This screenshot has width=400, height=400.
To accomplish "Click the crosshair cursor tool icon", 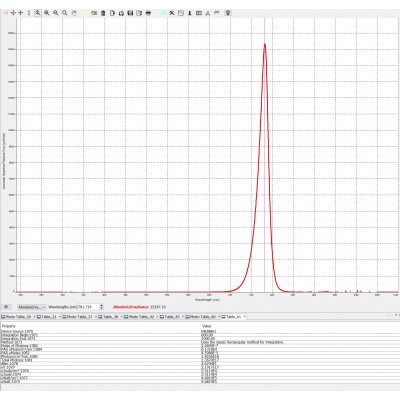I will tap(13, 13).
